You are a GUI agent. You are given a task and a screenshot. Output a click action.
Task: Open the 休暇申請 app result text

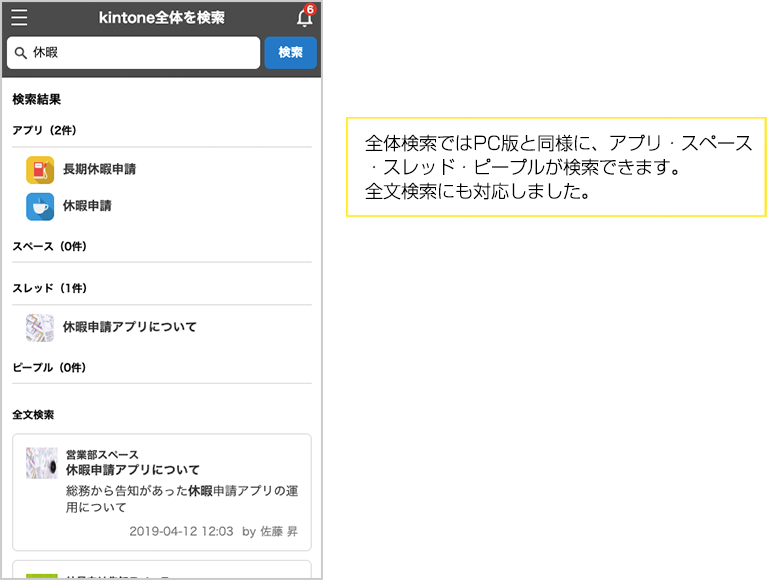(x=87, y=206)
